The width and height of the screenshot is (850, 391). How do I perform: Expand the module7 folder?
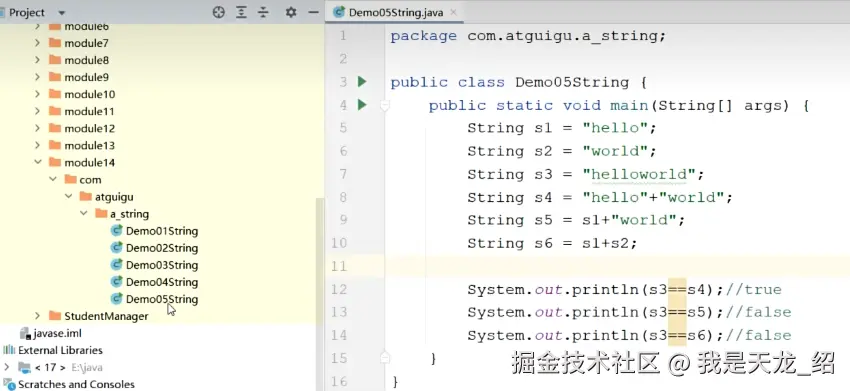pos(37,43)
